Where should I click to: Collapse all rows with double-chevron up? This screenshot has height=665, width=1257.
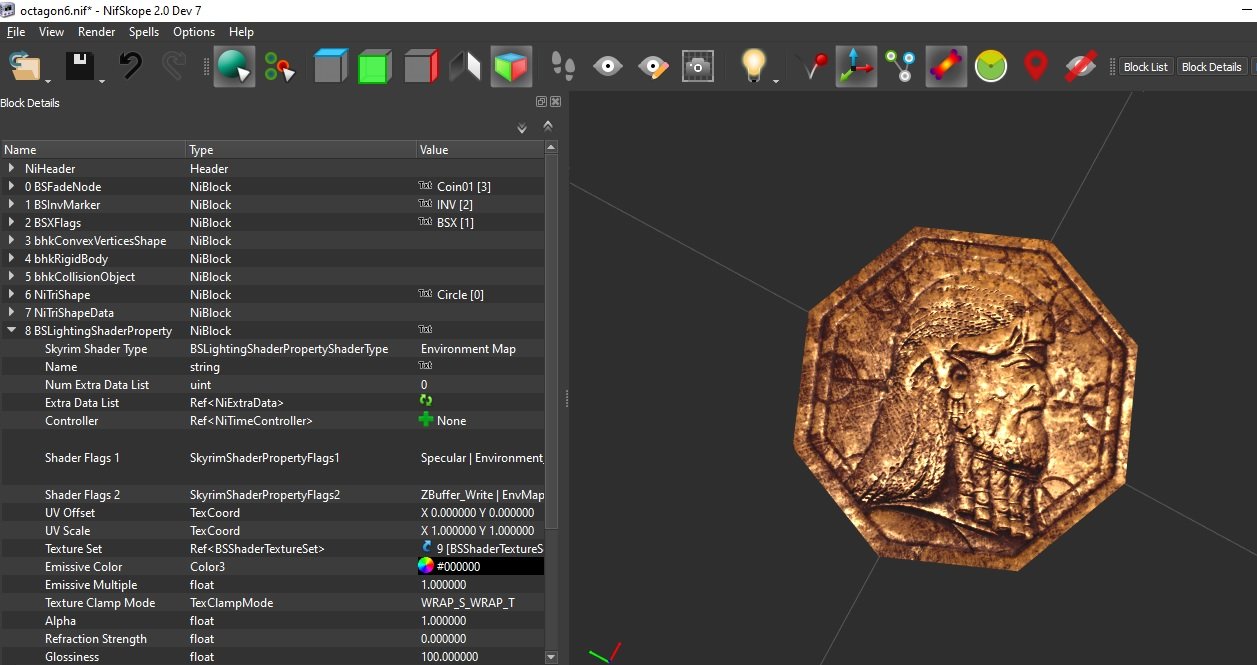(548, 126)
